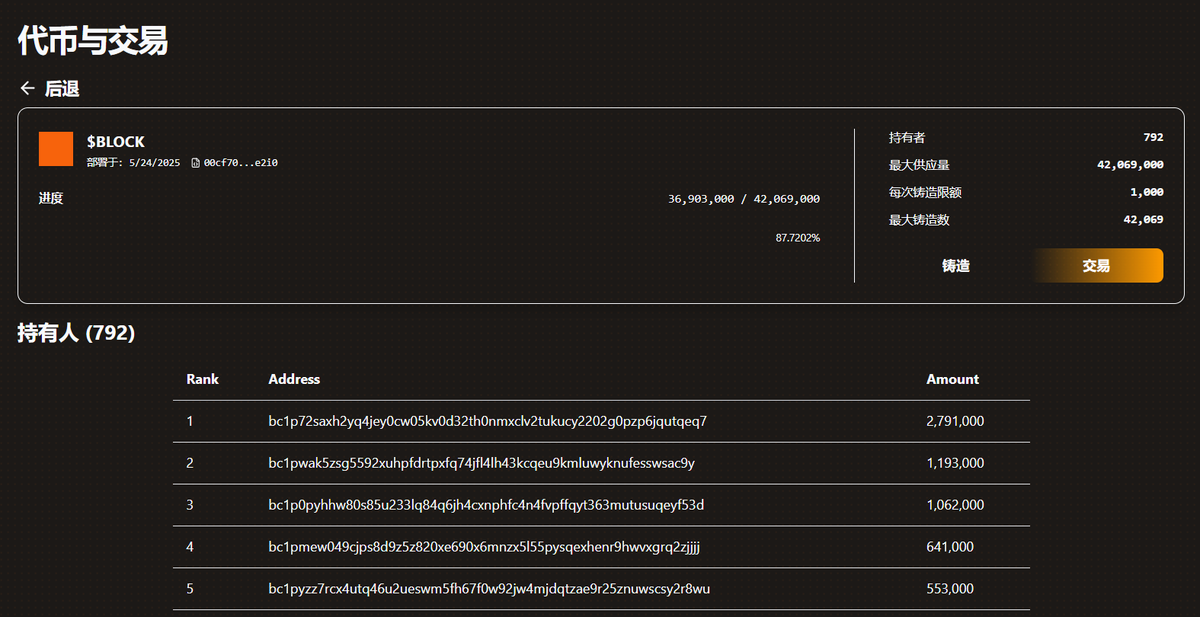Screen dimensions: 1200x617
Task: Click the 持有者 count 792
Action: [1153, 137]
